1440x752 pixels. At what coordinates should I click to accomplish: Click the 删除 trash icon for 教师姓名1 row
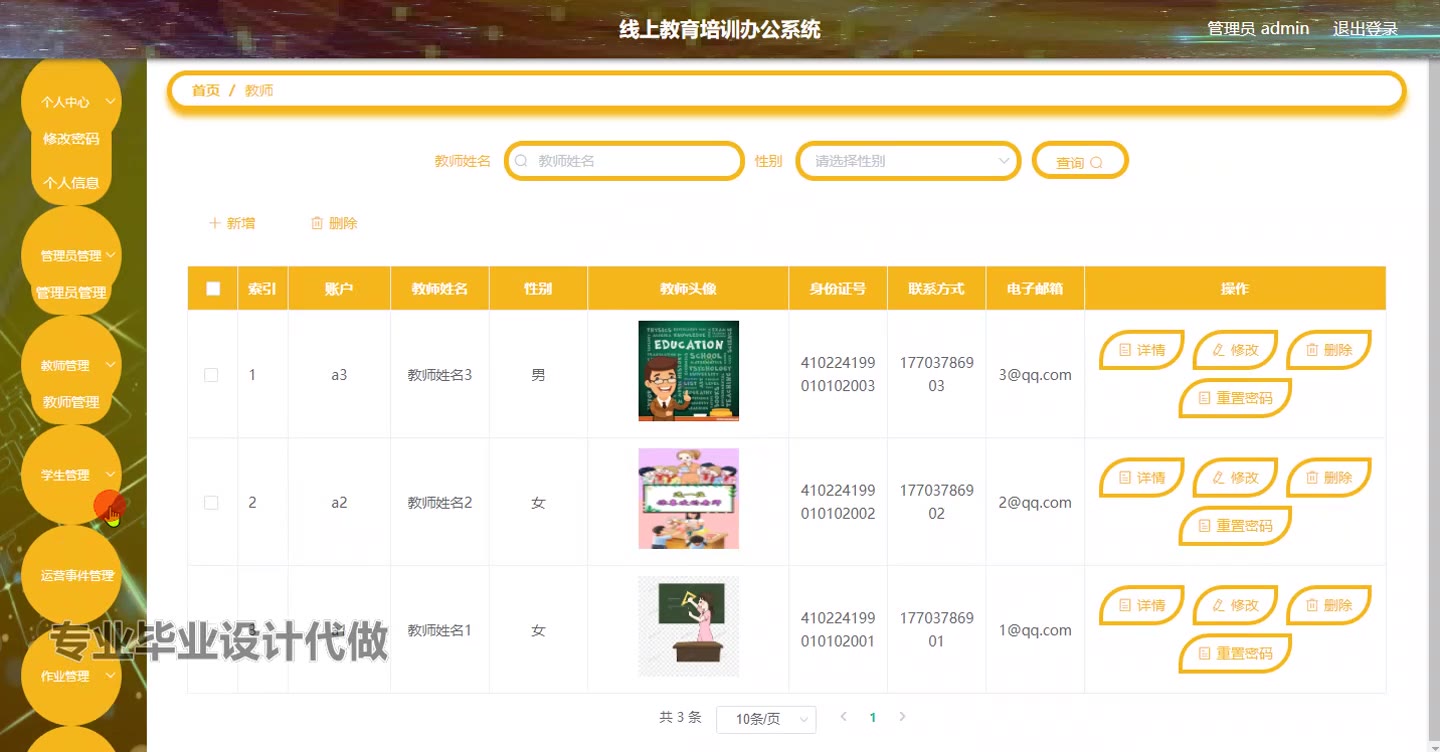click(x=1312, y=605)
